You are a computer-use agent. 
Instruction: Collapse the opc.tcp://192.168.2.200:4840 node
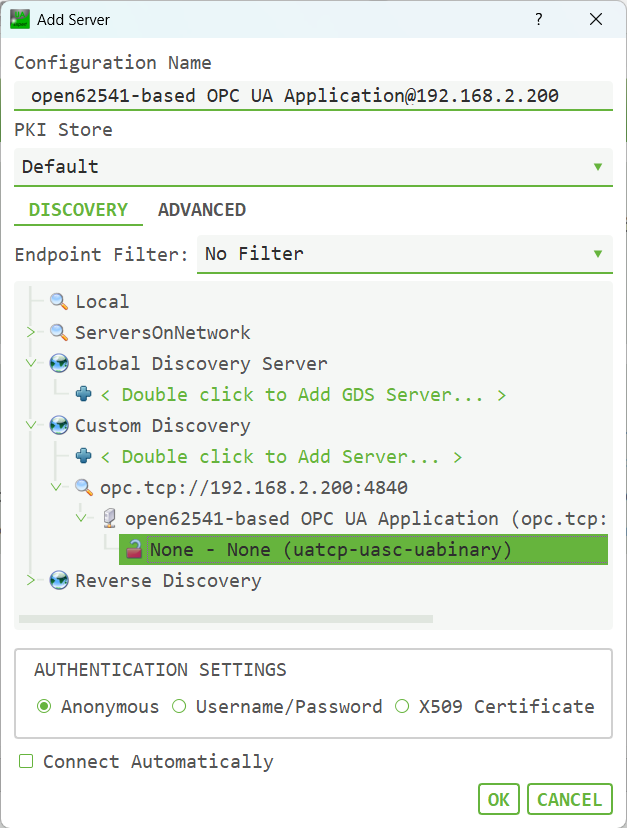coord(56,487)
